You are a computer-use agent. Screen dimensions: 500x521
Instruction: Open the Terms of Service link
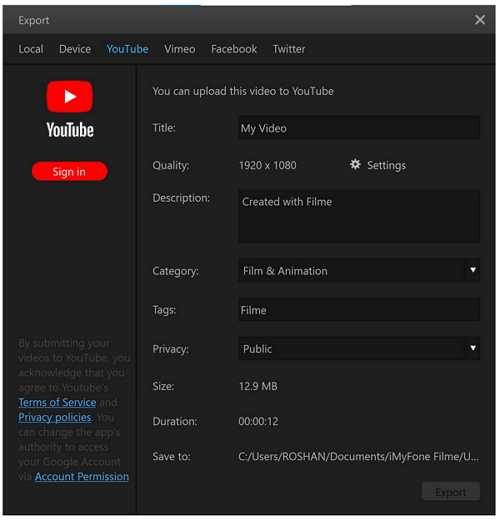[x=57, y=402]
